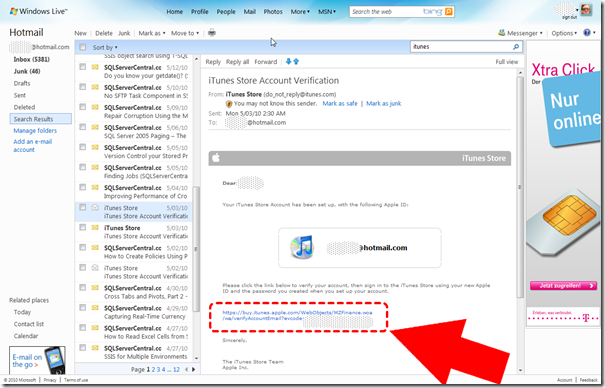This screenshot has width=605, height=388.
Task: Check the 5/06/10 SQLServerCentral message
Action: click(x=83, y=127)
